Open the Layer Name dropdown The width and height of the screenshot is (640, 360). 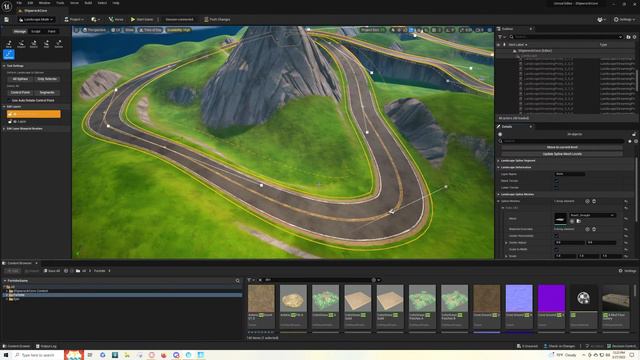(570, 174)
